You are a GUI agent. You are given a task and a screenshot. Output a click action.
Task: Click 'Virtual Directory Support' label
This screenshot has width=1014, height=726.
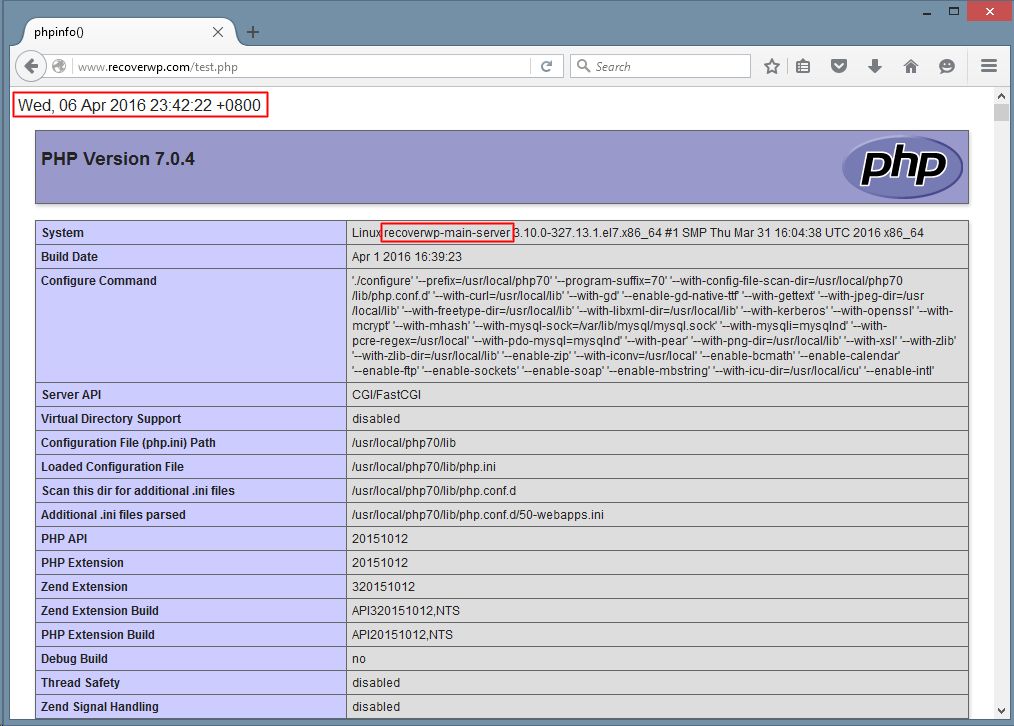pos(111,418)
